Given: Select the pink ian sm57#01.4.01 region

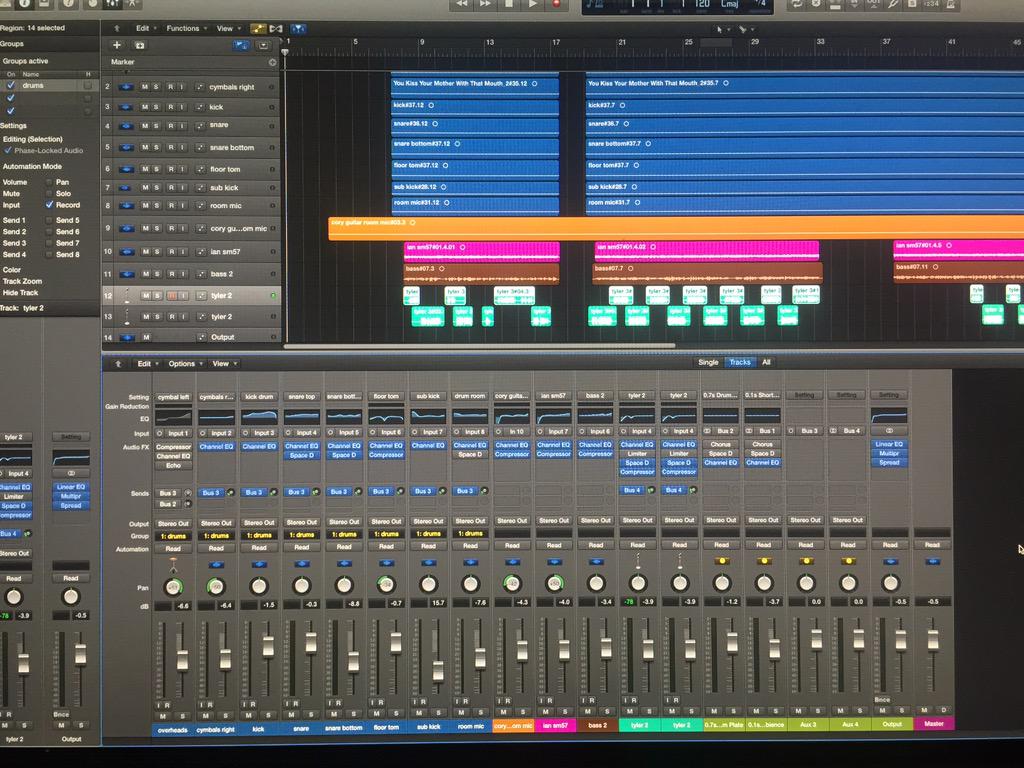Looking at the screenshot, I should pyautogui.click(x=482, y=251).
